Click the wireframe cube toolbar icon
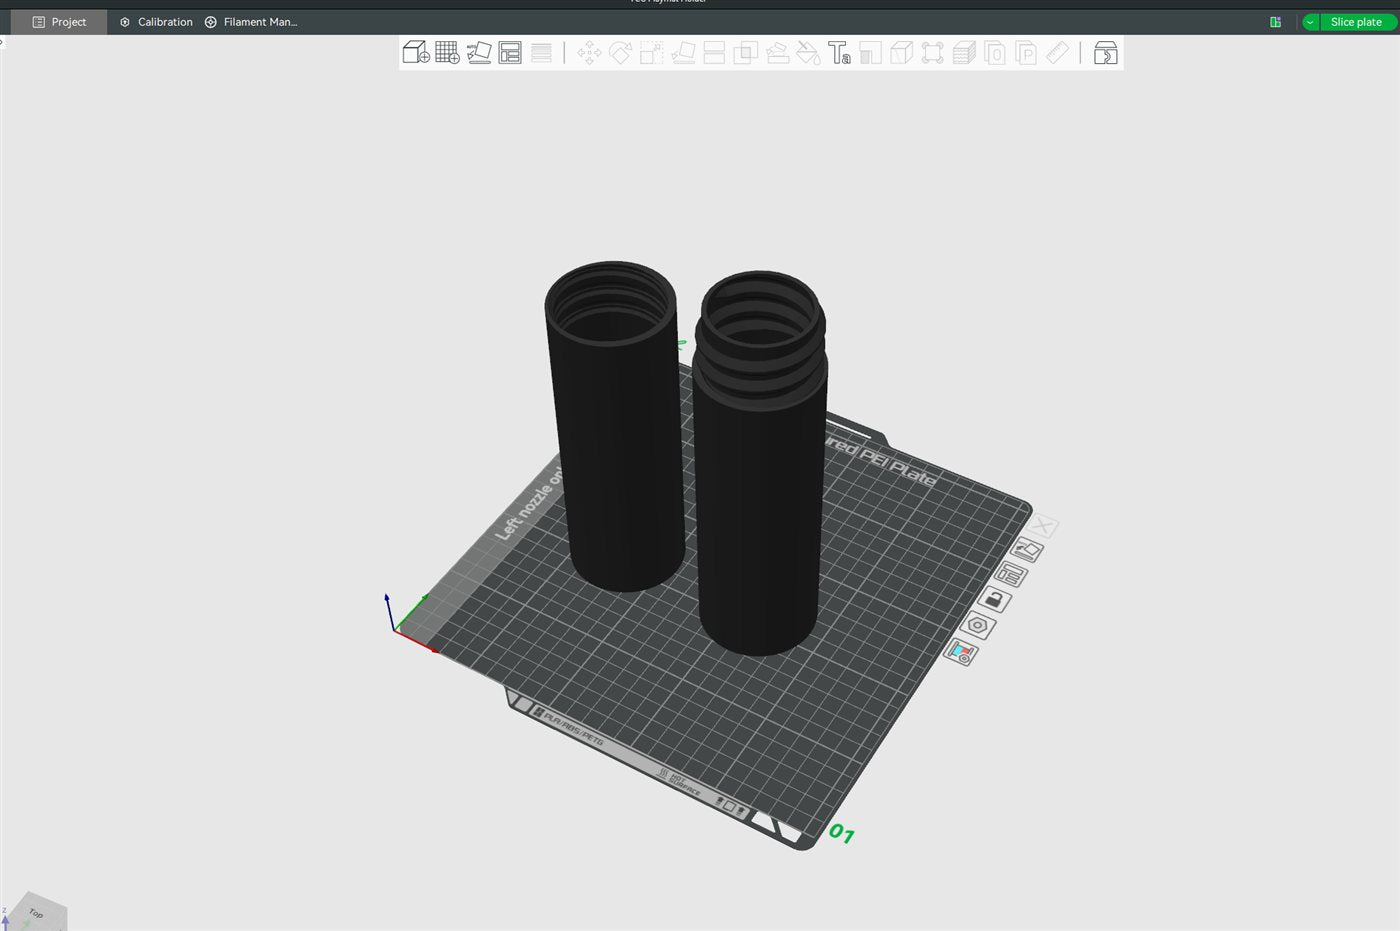The width and height of the screenshot is (1400, 931). click(x=901, y=53)
